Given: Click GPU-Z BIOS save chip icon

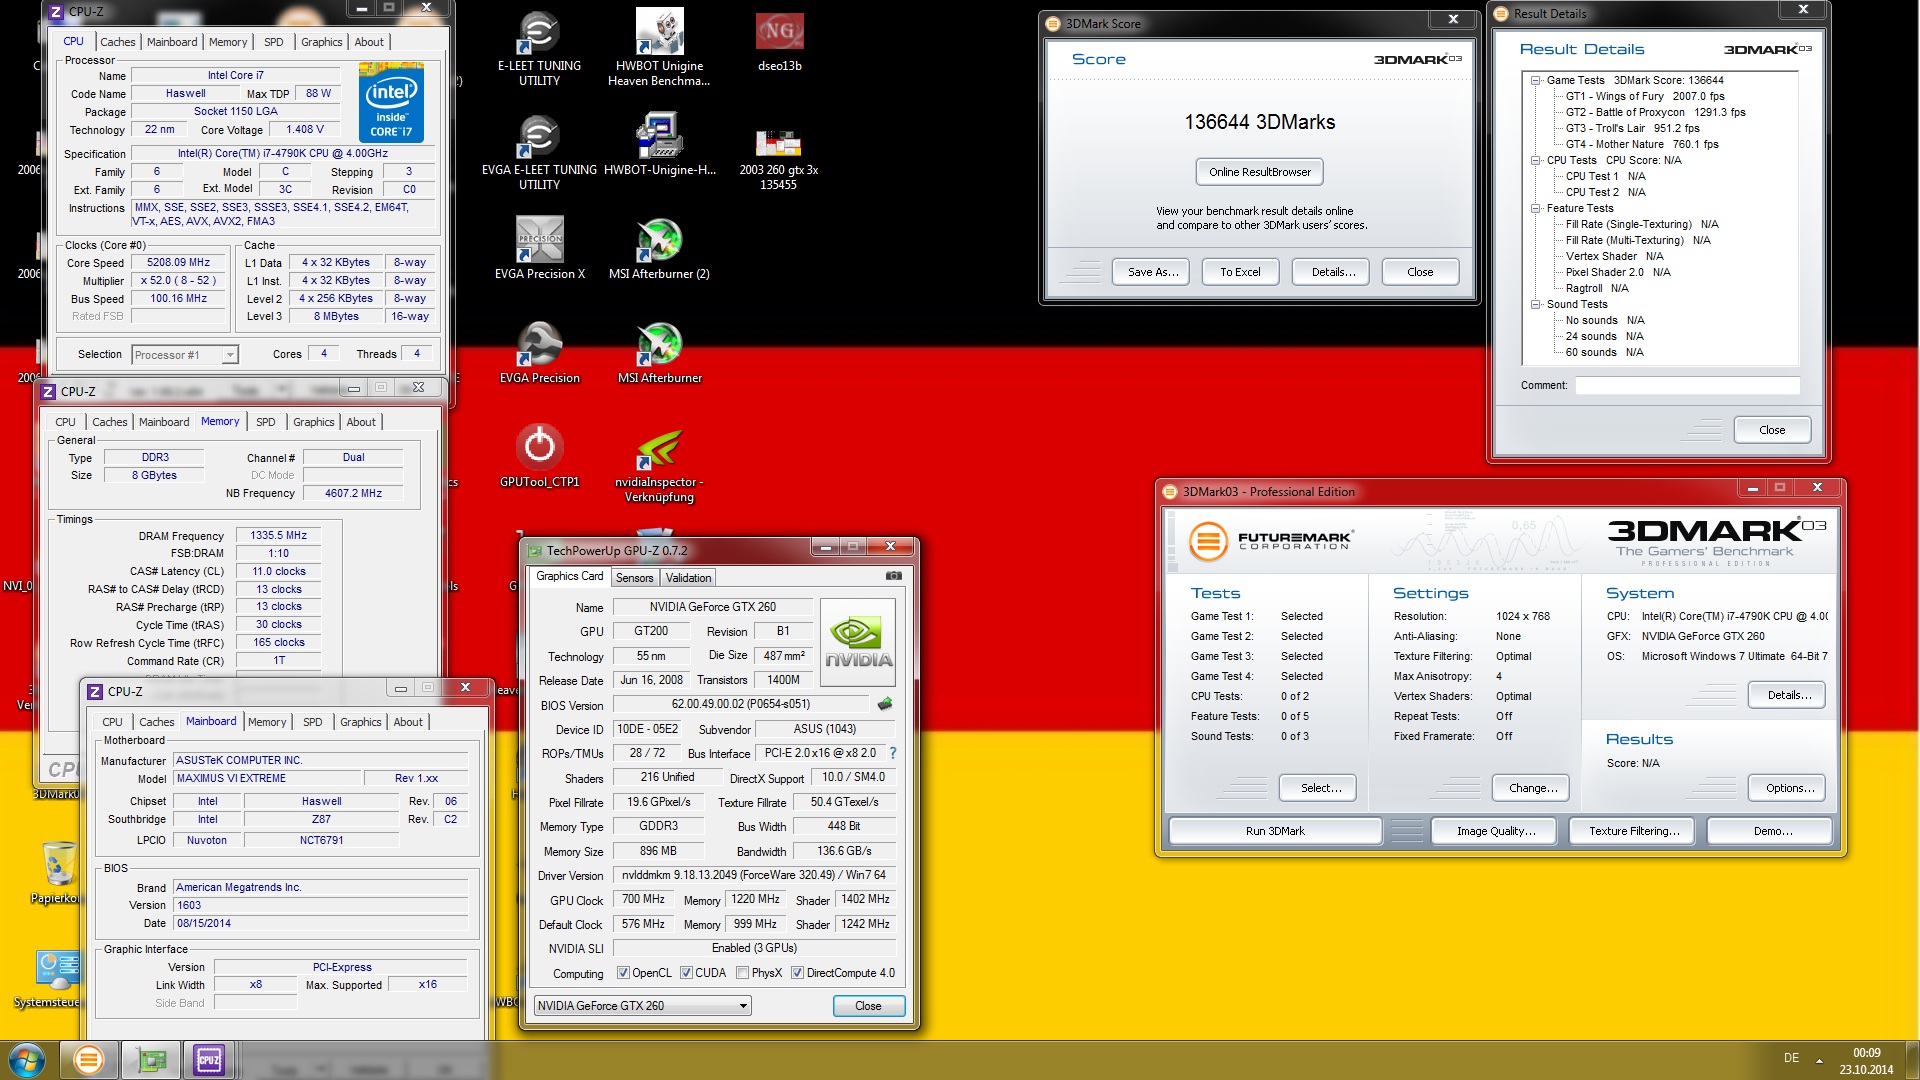Looking at the screenshot, I should point(885,704).
